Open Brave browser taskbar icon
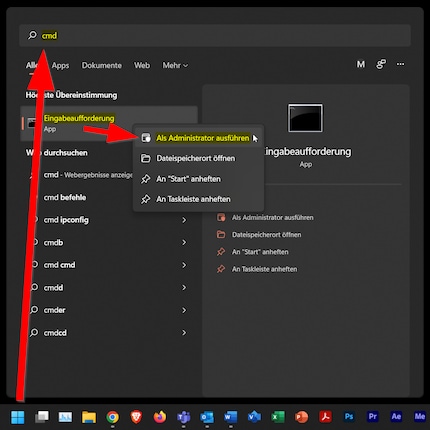This screenshot has height=430, width=430. click(136, 417)
